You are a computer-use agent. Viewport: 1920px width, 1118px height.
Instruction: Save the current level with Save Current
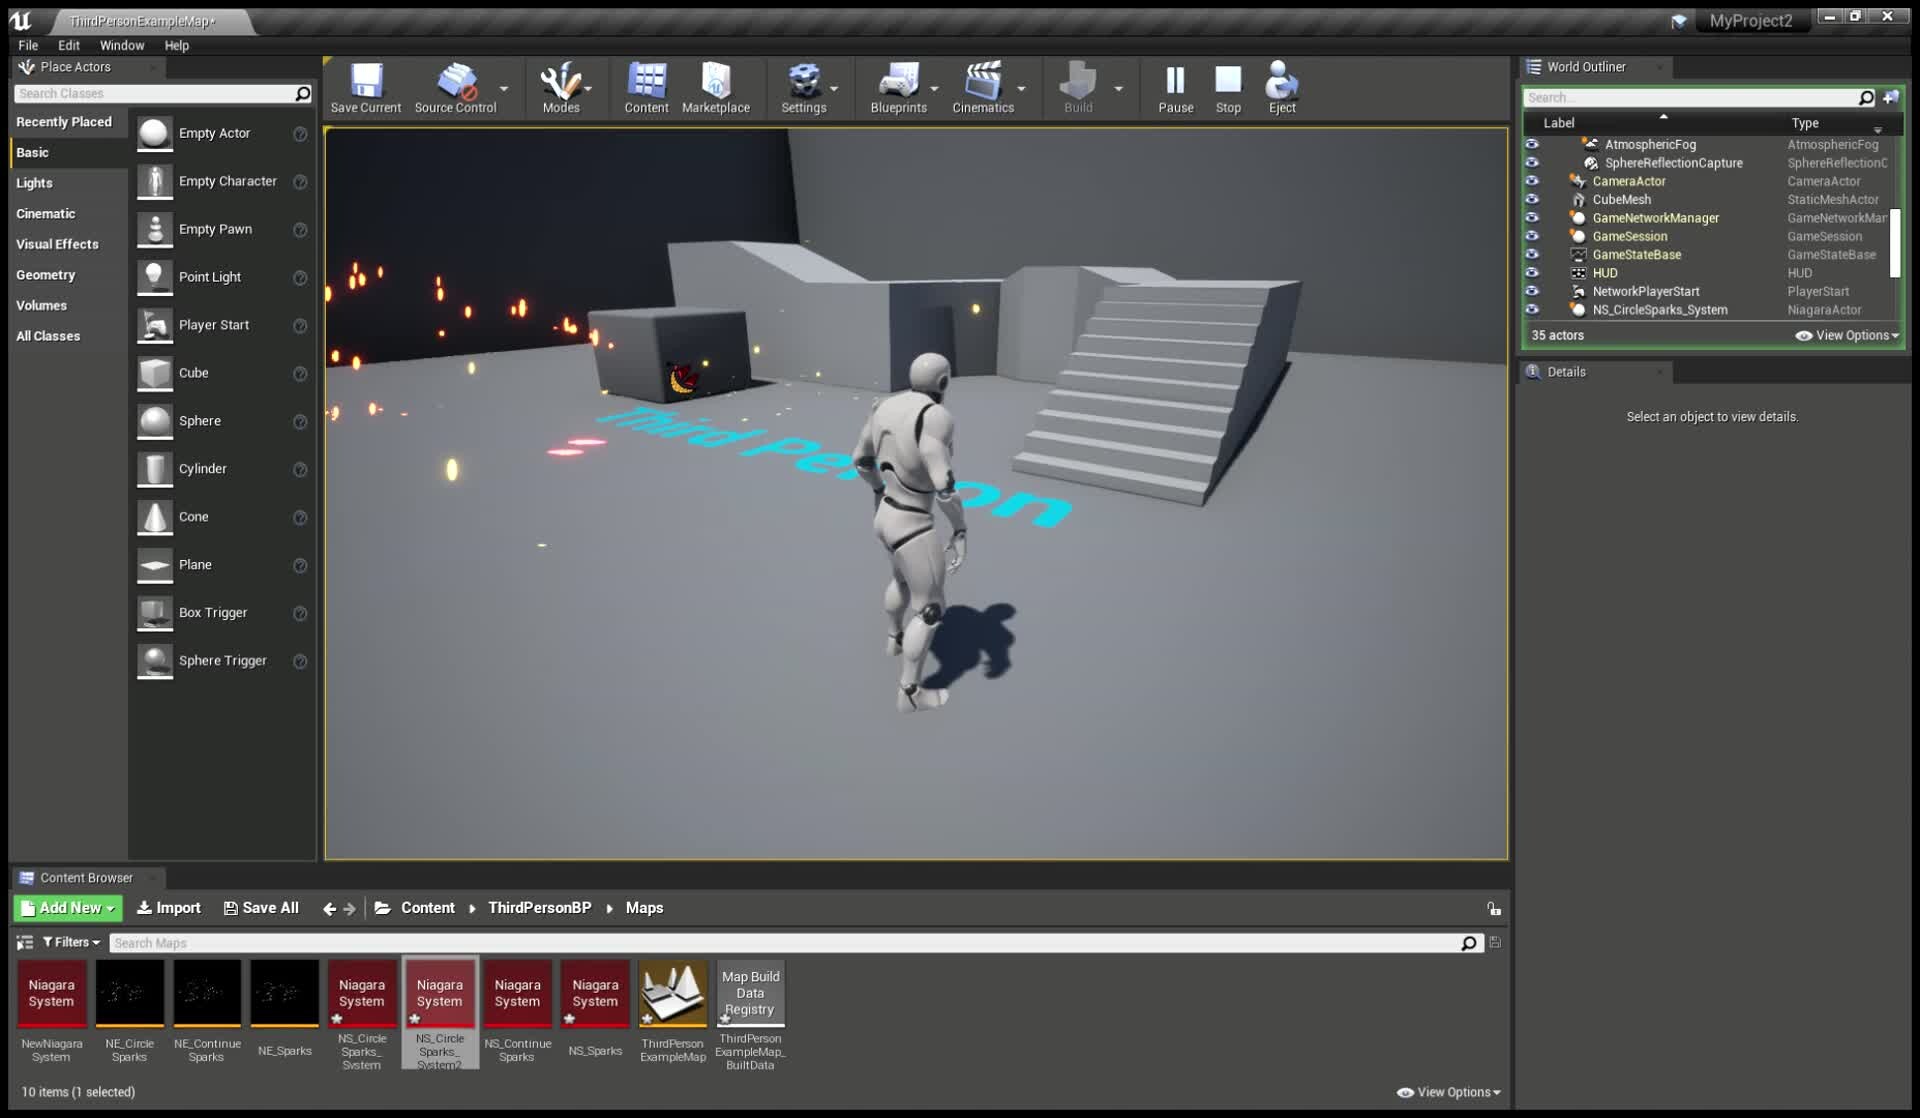tap(364, 88)
